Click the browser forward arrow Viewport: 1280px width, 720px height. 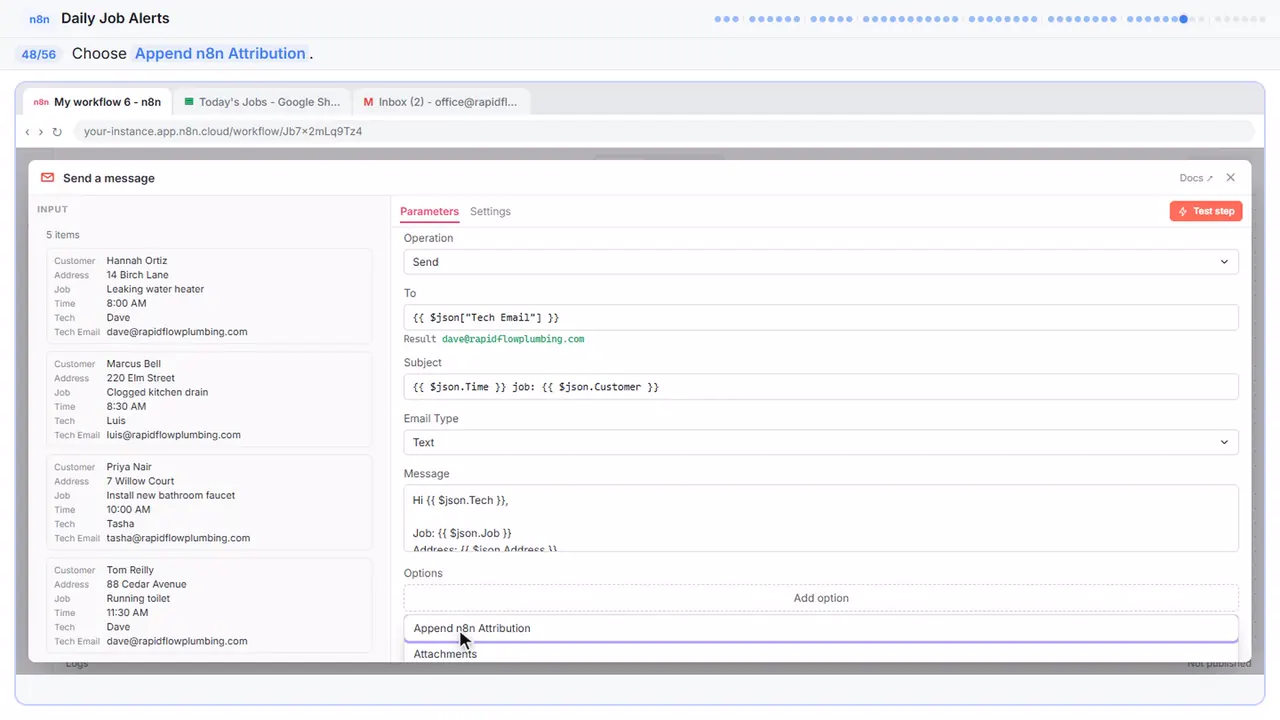41,131
